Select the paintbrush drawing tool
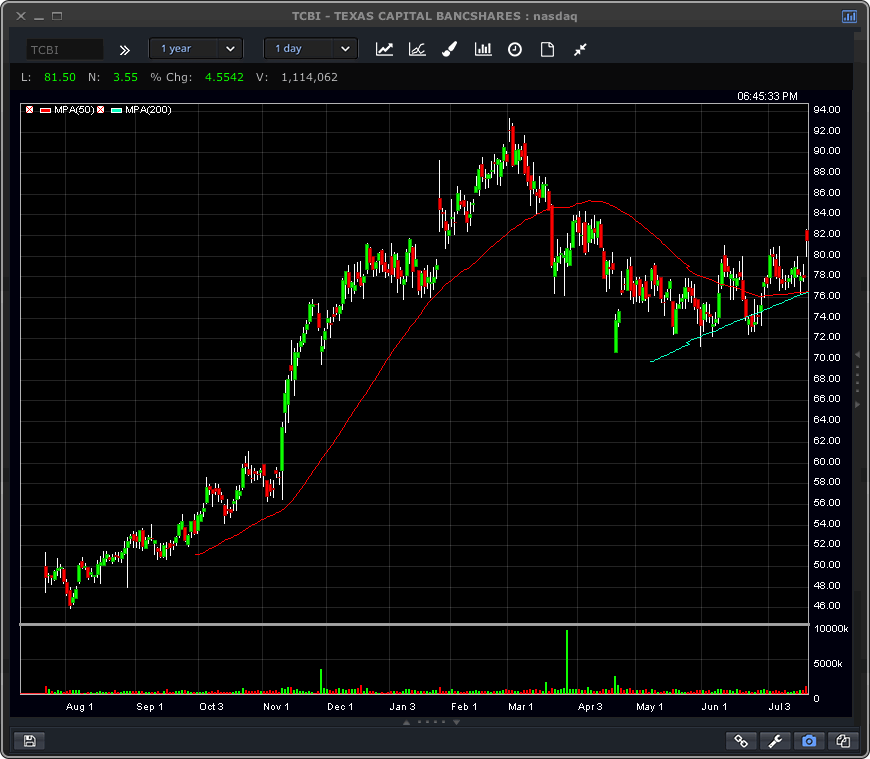 (x=449, y=49)
